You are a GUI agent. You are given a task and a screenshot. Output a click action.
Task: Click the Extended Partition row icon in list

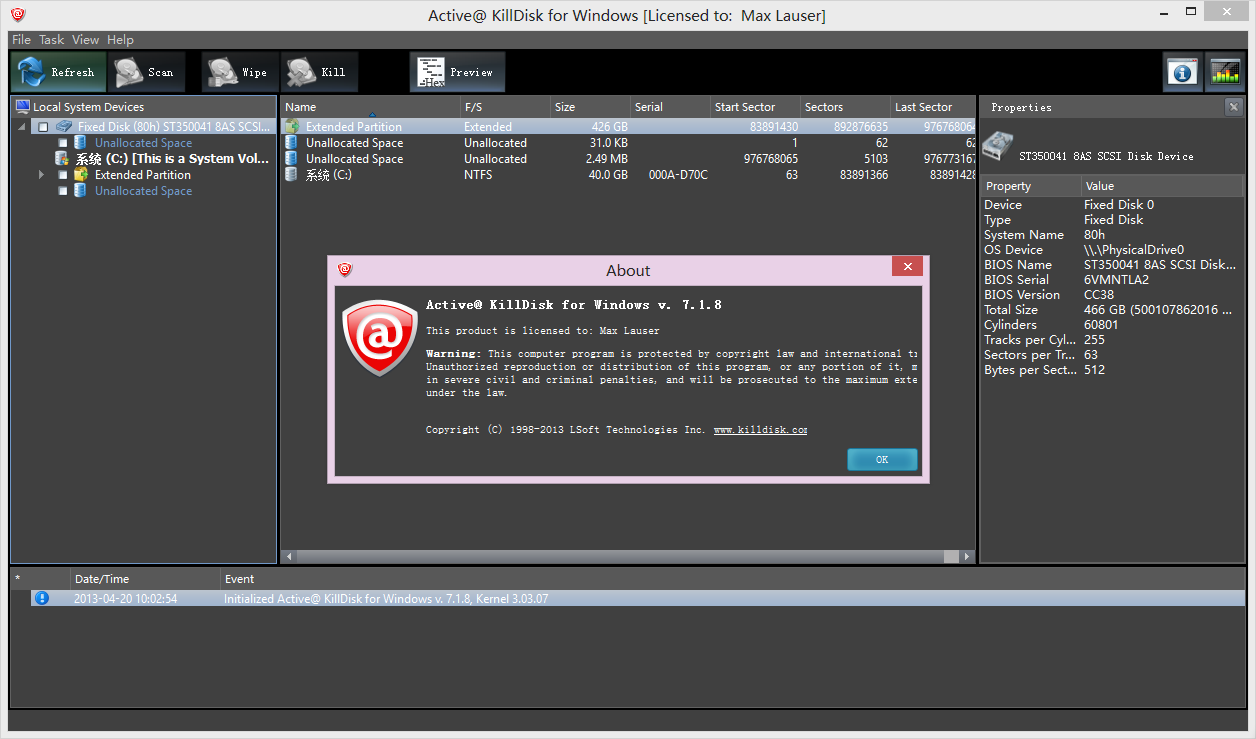292,127
